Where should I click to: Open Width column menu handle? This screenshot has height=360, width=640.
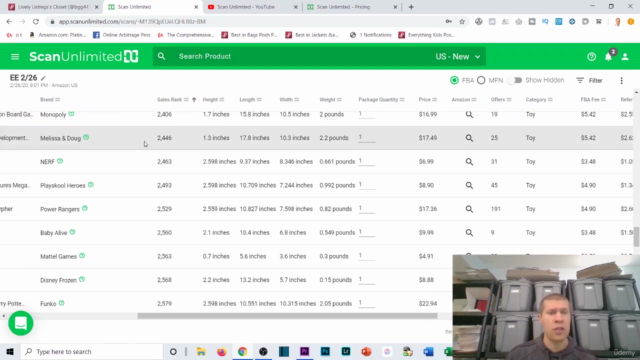point(297,100)
